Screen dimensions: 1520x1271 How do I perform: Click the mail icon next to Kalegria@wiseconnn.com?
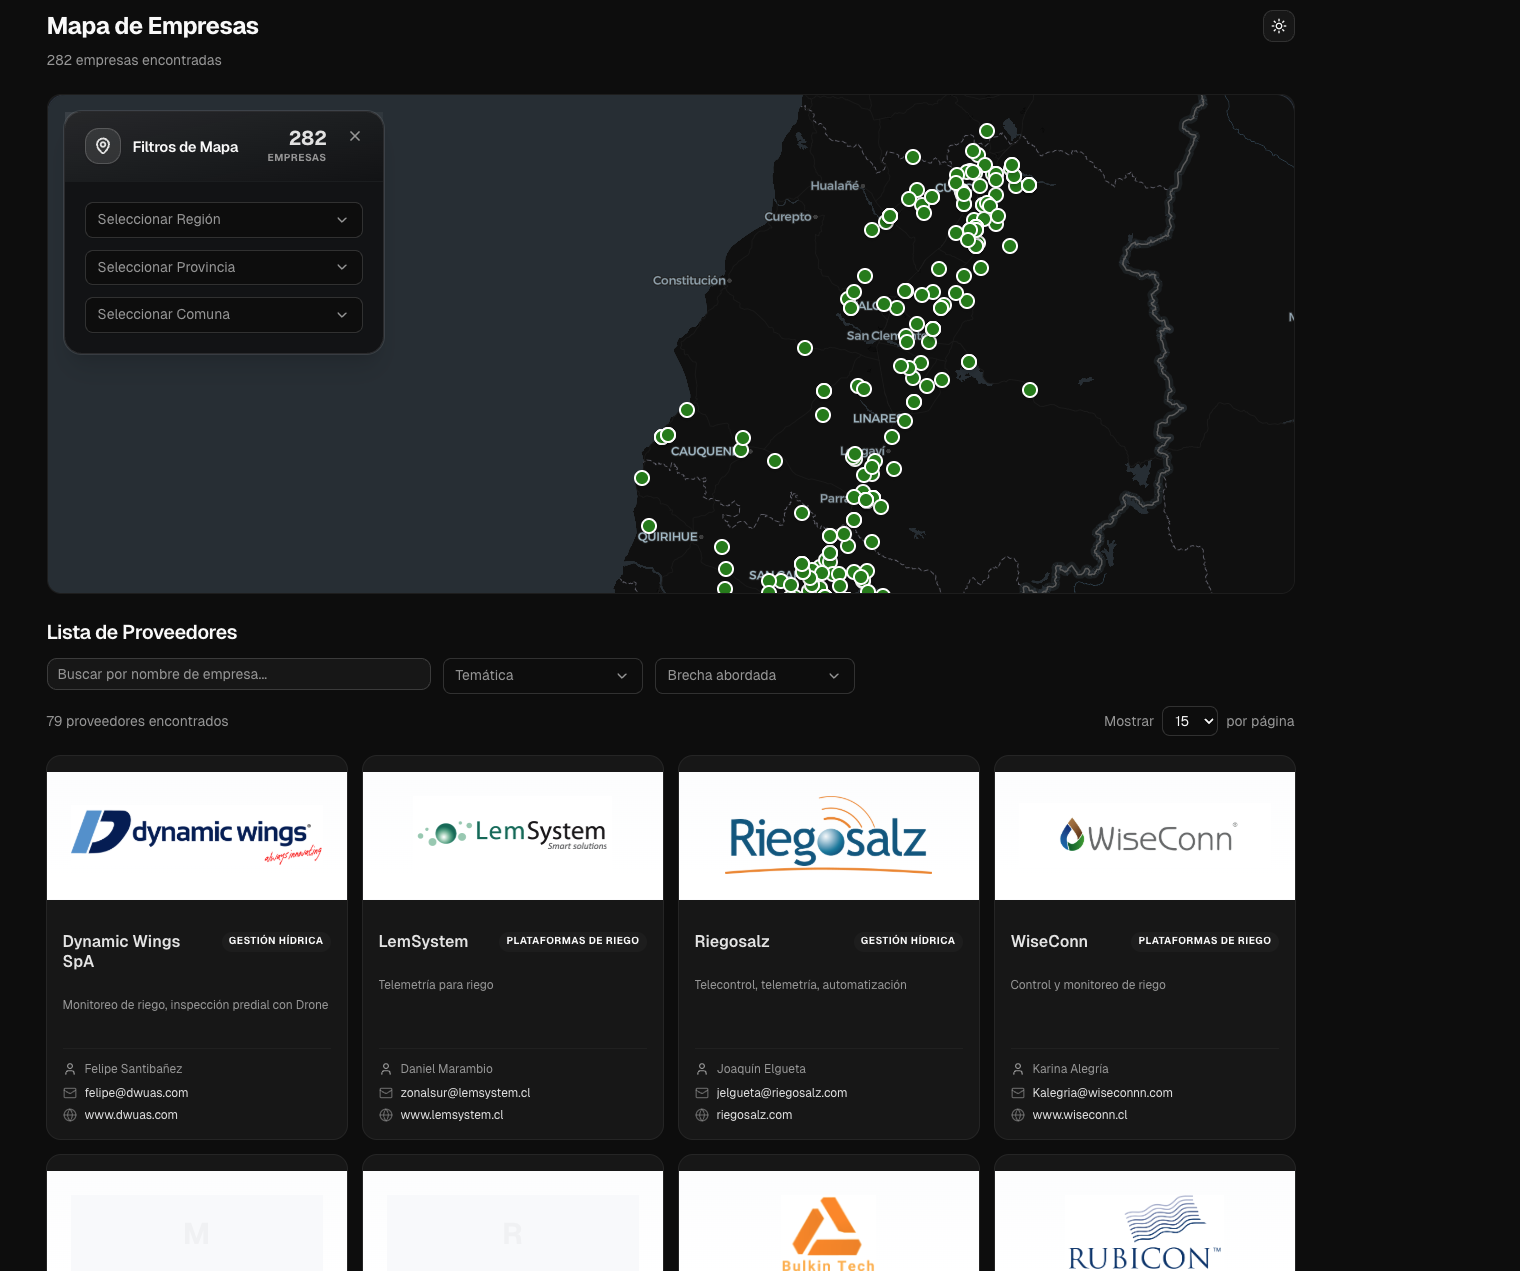click(x=1018, y=1093)
